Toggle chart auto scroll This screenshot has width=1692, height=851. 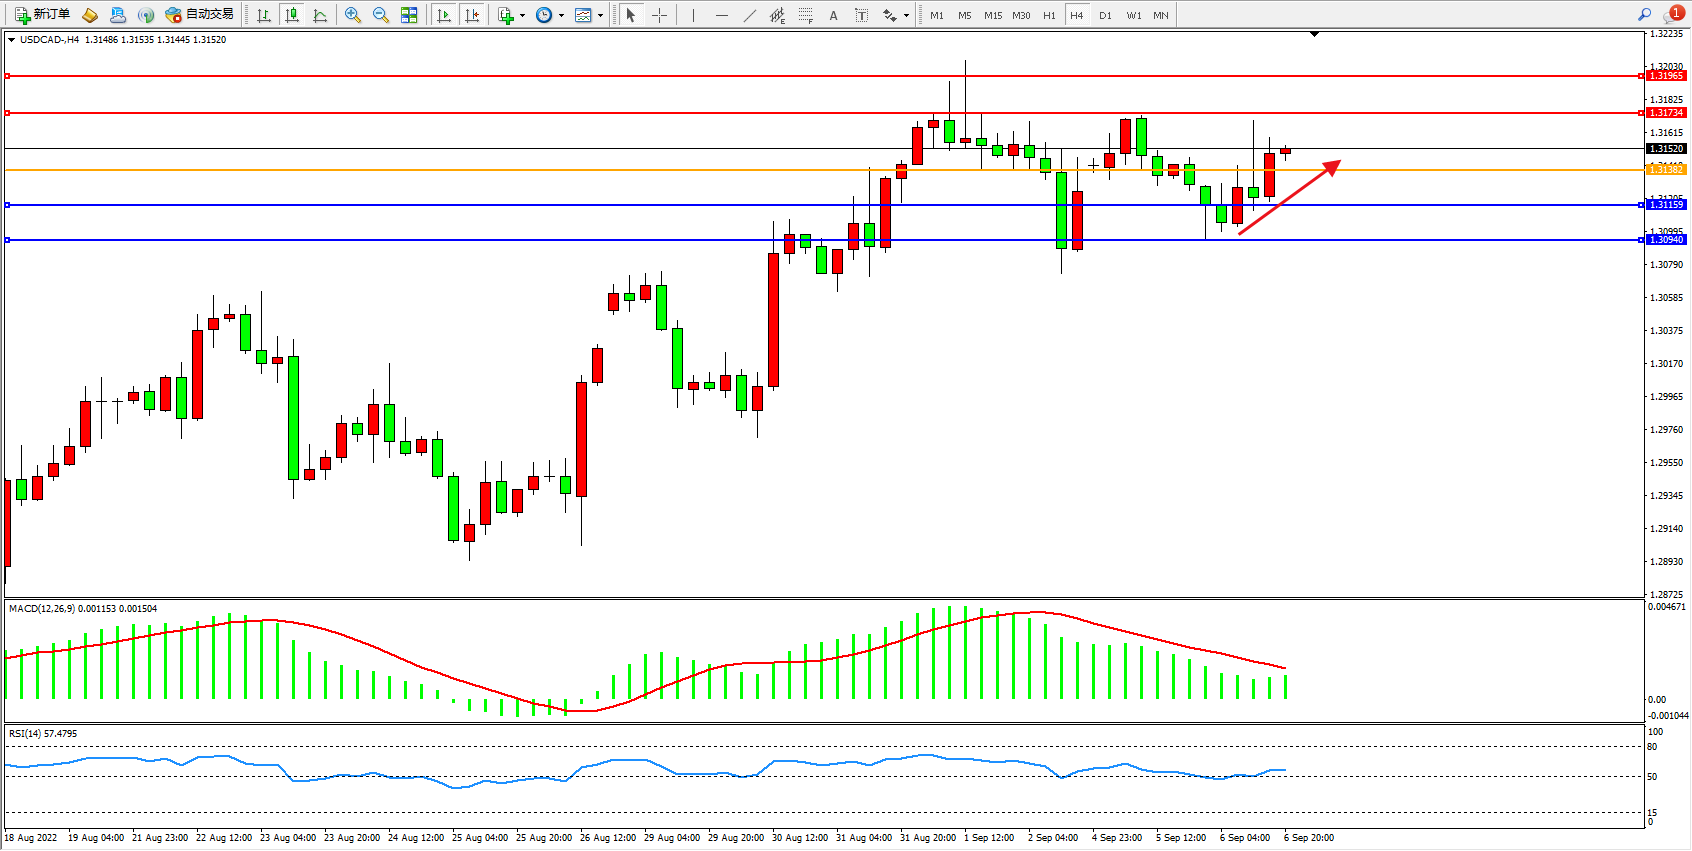444,15
